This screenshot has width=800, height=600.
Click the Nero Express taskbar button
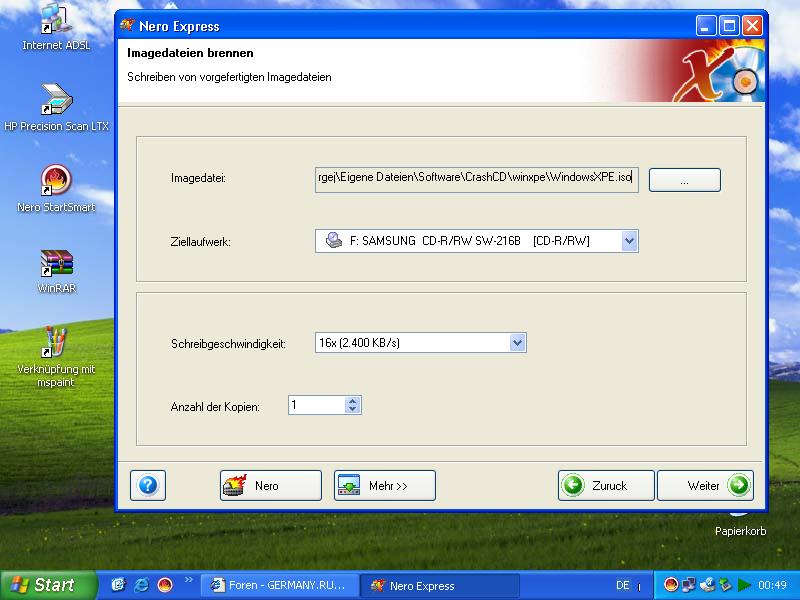pyautogui.click(x=440, y=585)
